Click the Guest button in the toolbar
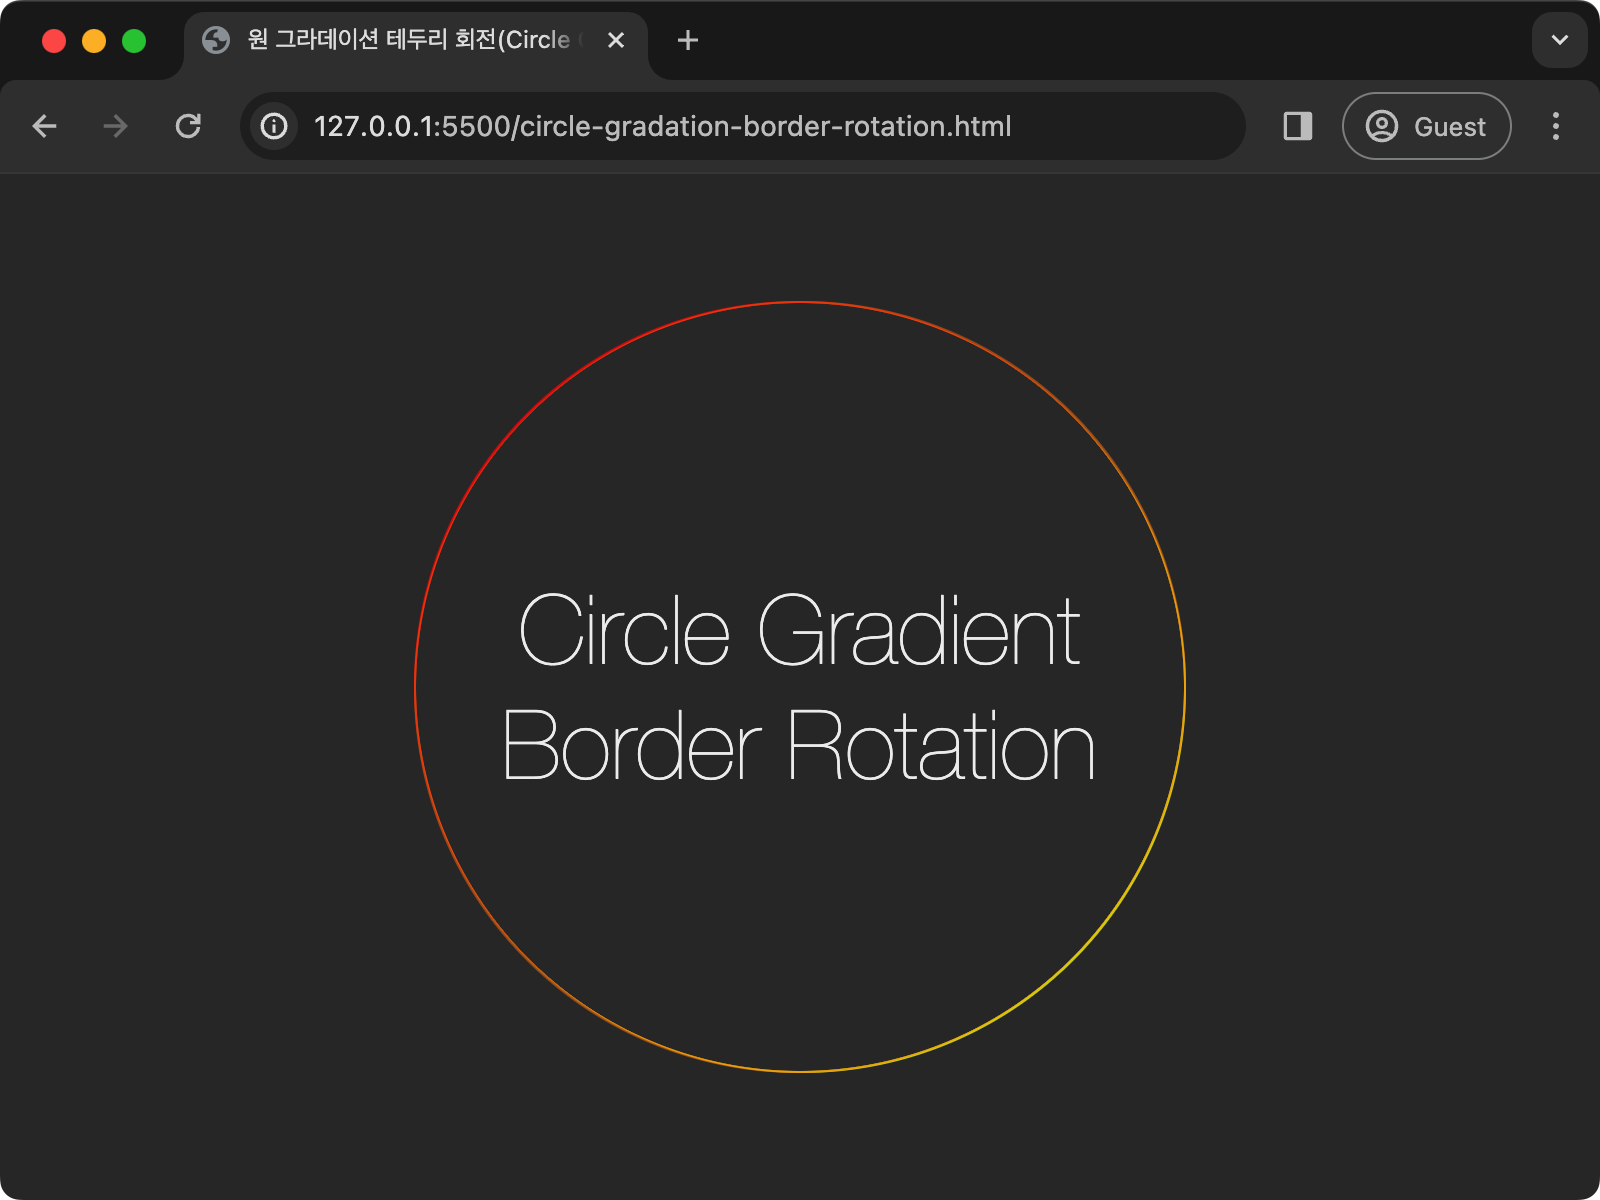The height and width of the screenshot is (1200, 1600). 1427,126
